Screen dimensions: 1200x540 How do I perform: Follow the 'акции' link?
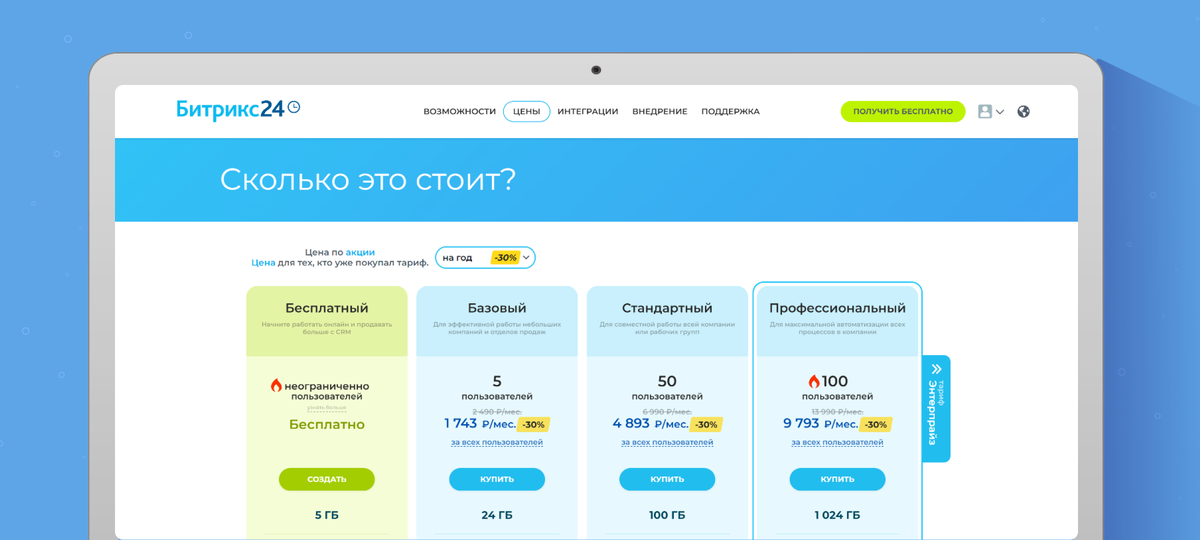pyautogui.click(x=360, y=252)
